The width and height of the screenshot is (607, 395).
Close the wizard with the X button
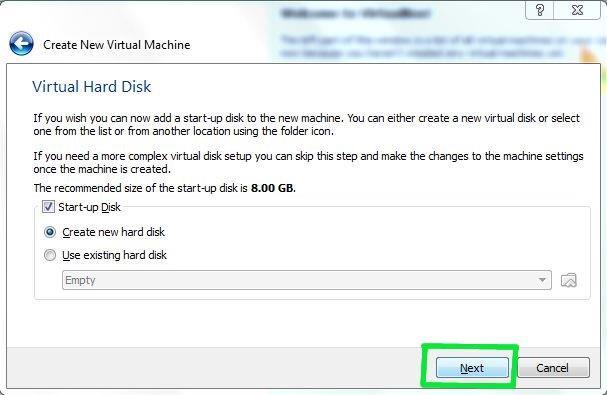[x=577, y=9]
